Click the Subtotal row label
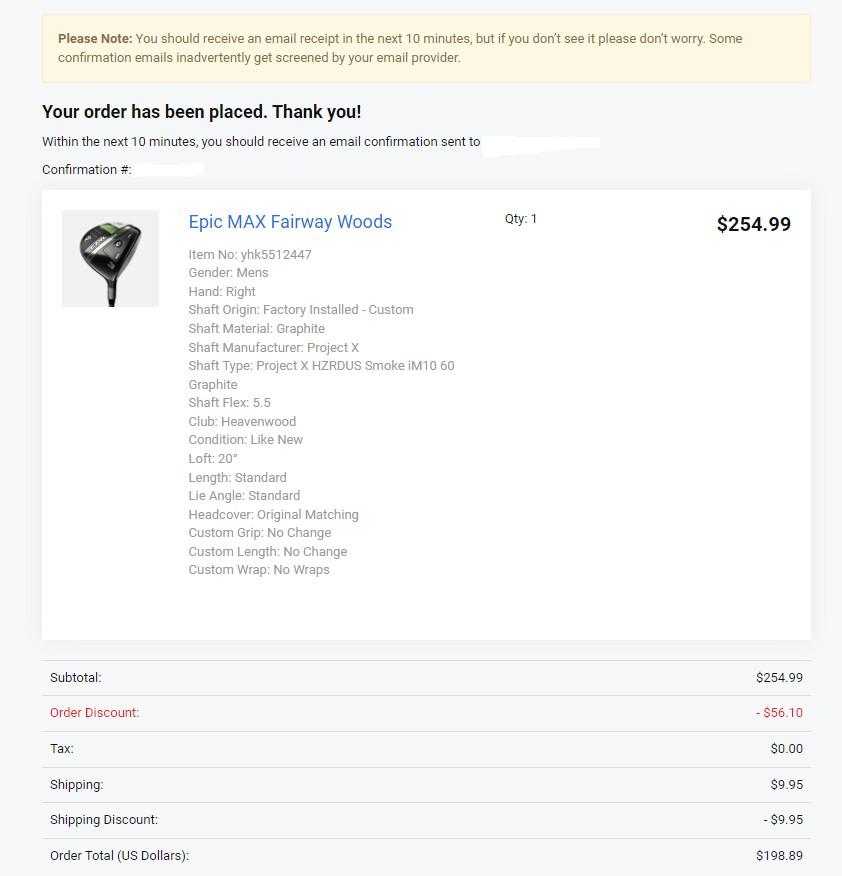The image size is (842, 876). pyautogui.click(x=76, y=678)
